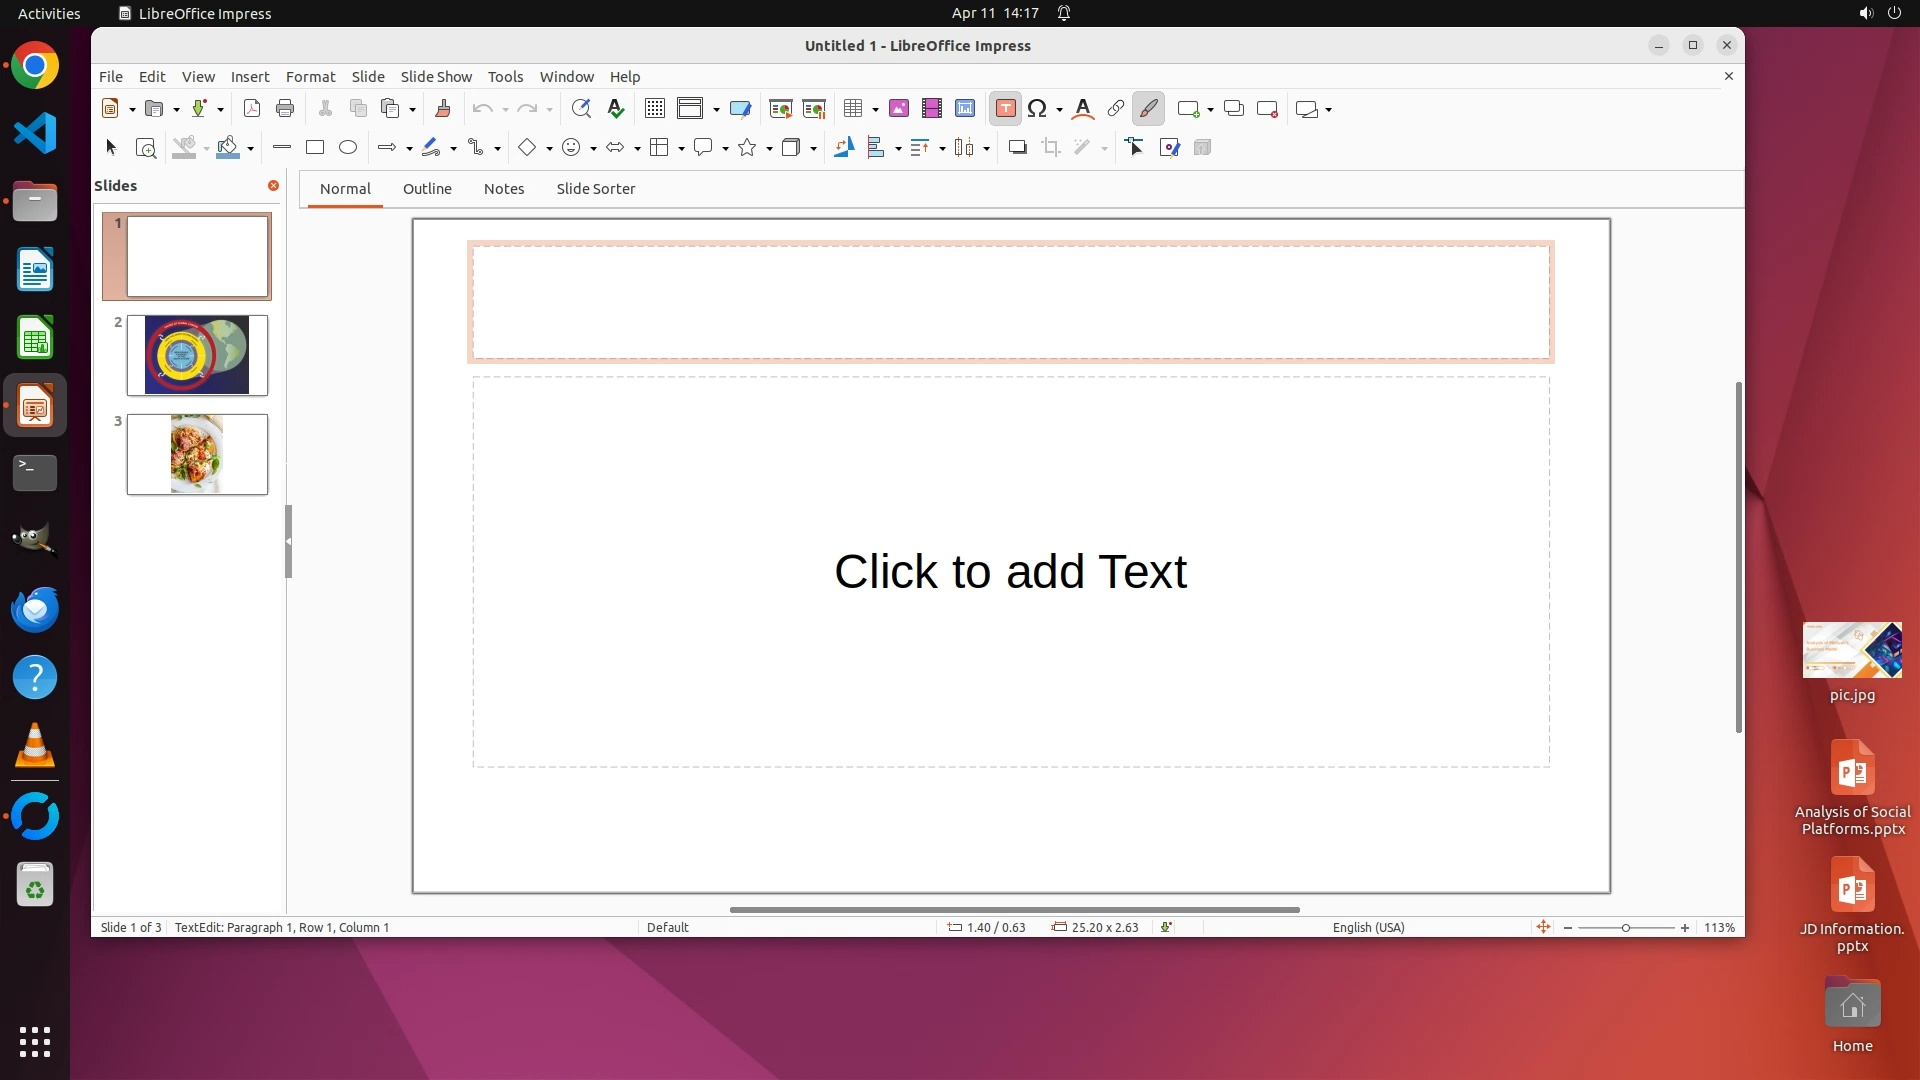The height and width of the screenshot is (1080, 1920).
Task: Open the Slide Show menu
Action: 436,77
